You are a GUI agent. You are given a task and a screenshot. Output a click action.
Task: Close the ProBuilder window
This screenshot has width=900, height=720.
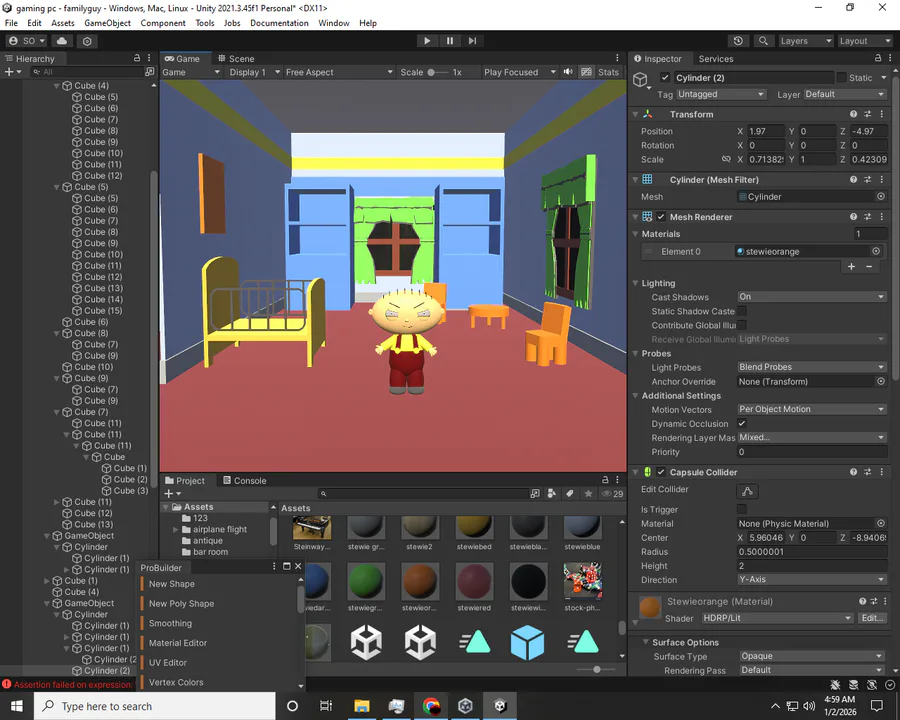[x=298, y=567]
